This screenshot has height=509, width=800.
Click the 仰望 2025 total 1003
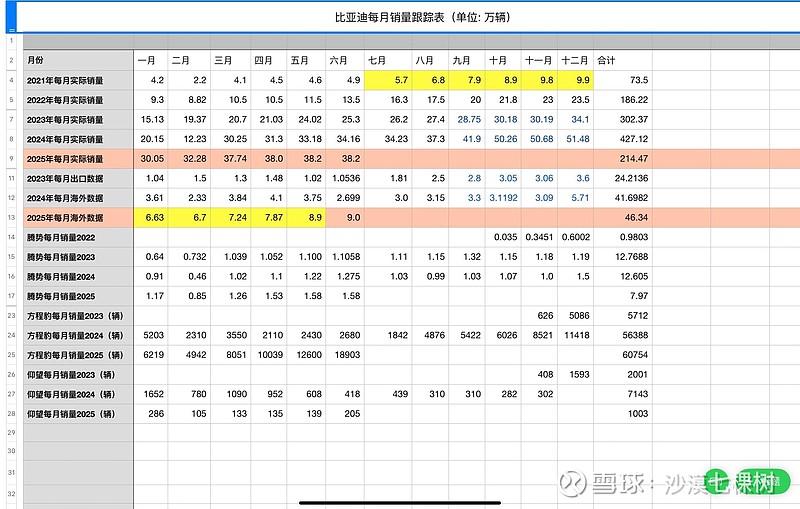tap(623, 414)
